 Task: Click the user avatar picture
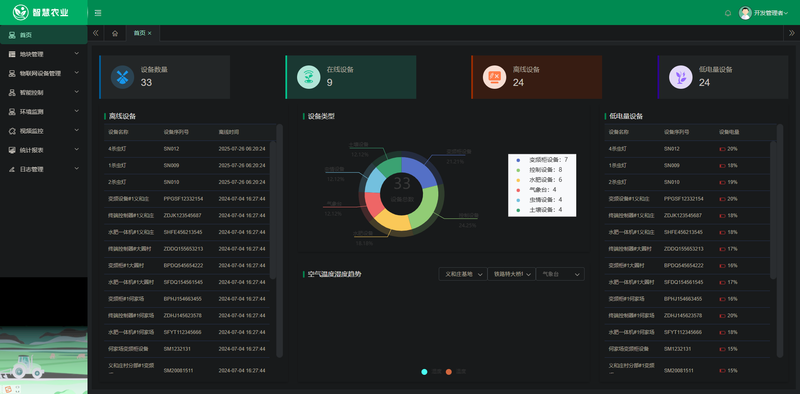745,13
